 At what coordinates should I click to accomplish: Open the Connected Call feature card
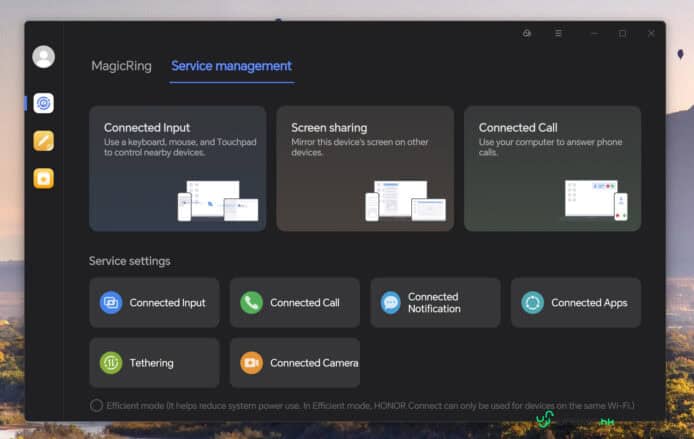pyautogui.click(x=552, y=168)
